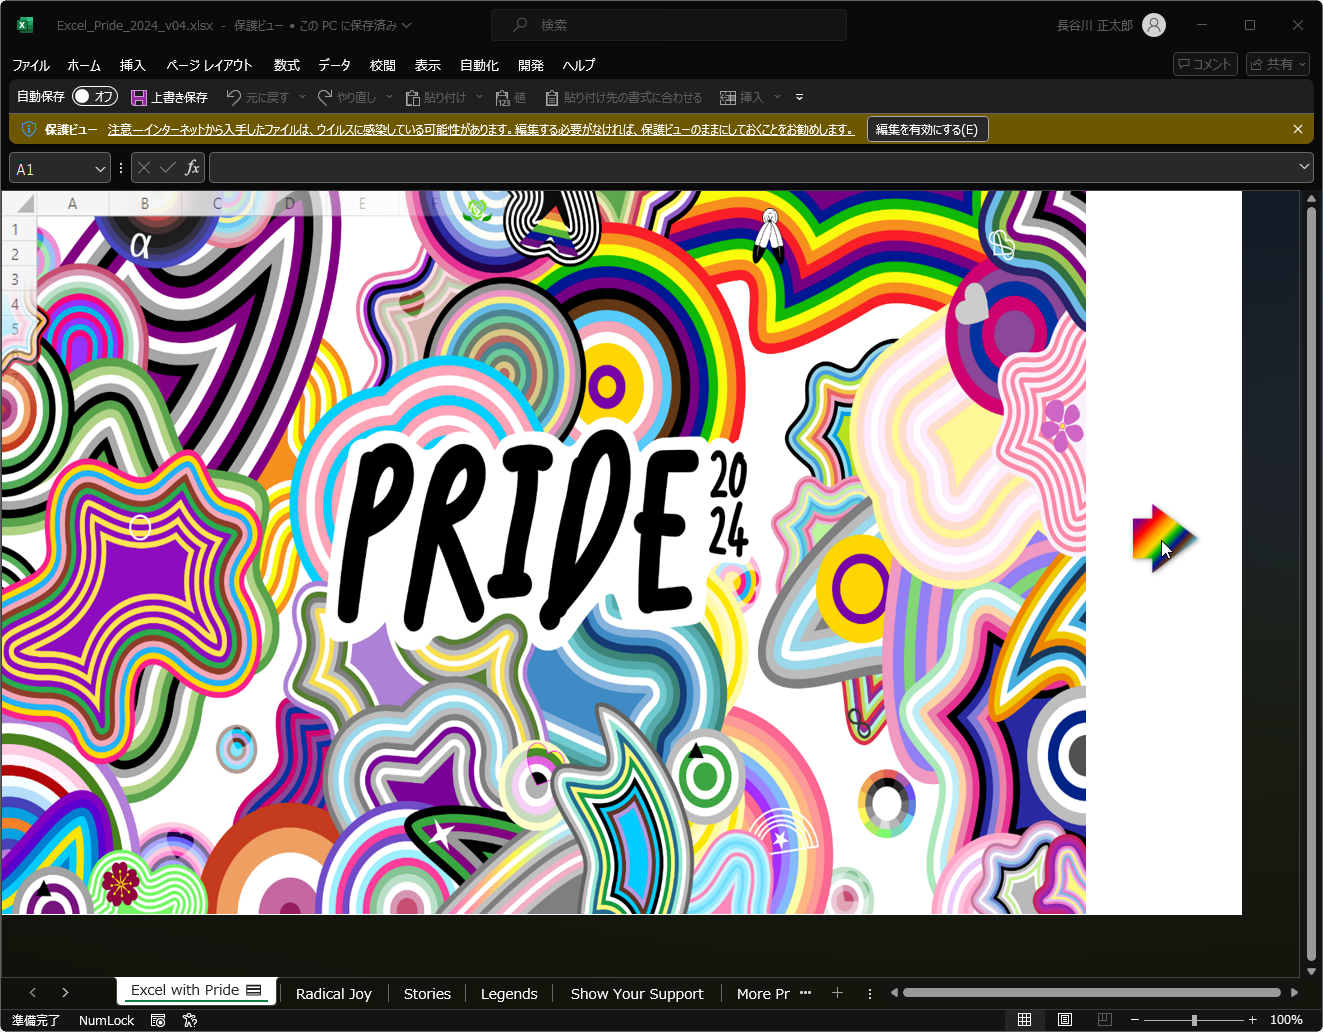Expand the formula bar chevron

point(1303,167)
